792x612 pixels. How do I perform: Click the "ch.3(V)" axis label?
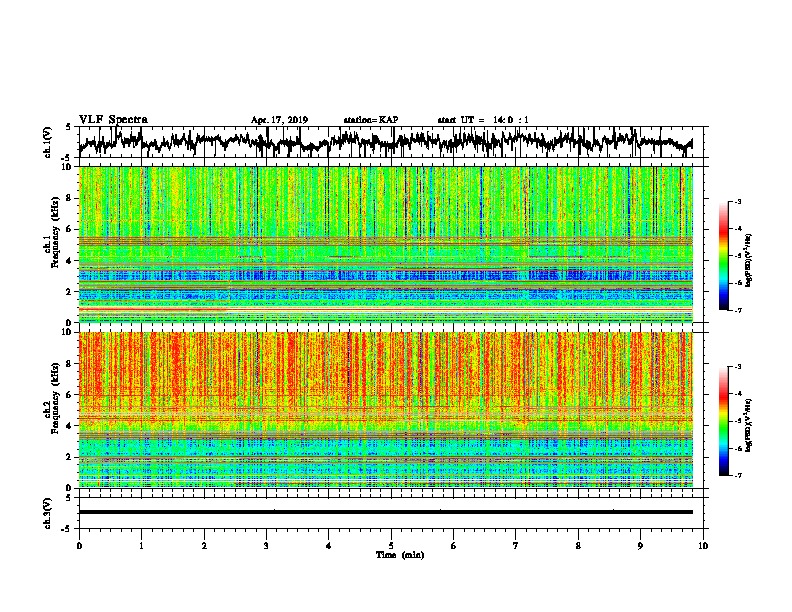(x=47, y=513)
